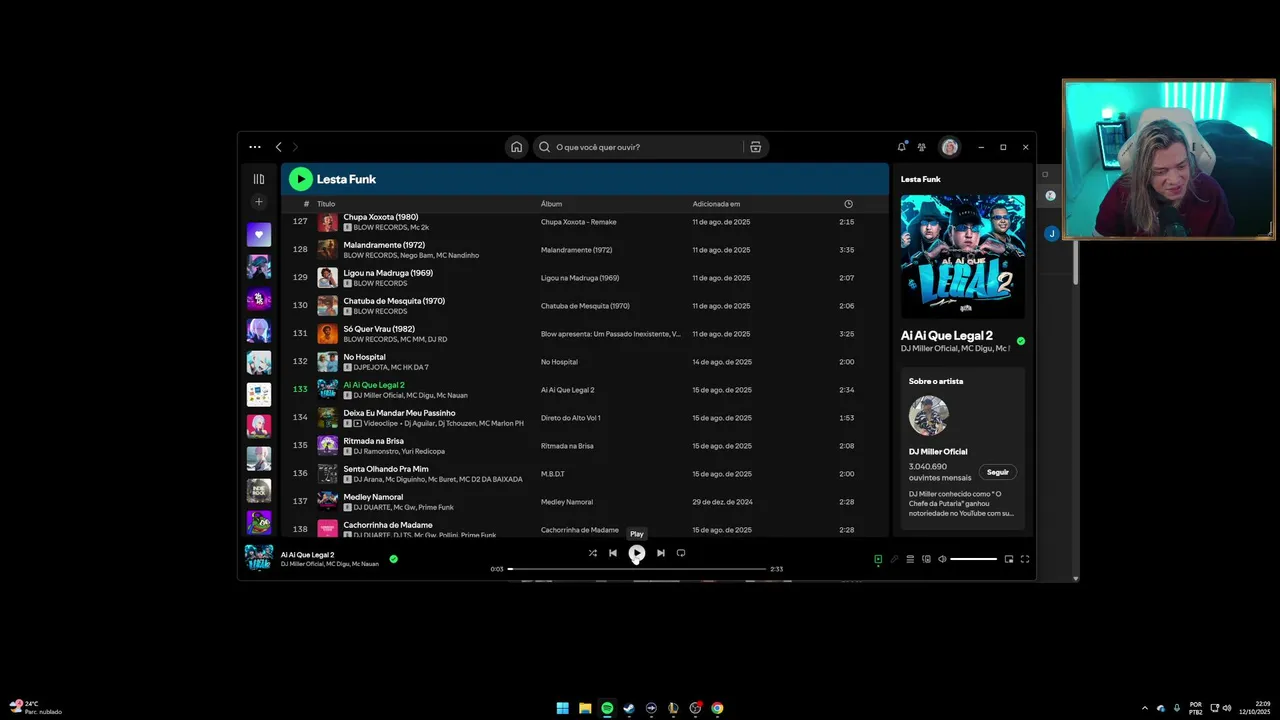Open the notifications bell

[901, 147]
